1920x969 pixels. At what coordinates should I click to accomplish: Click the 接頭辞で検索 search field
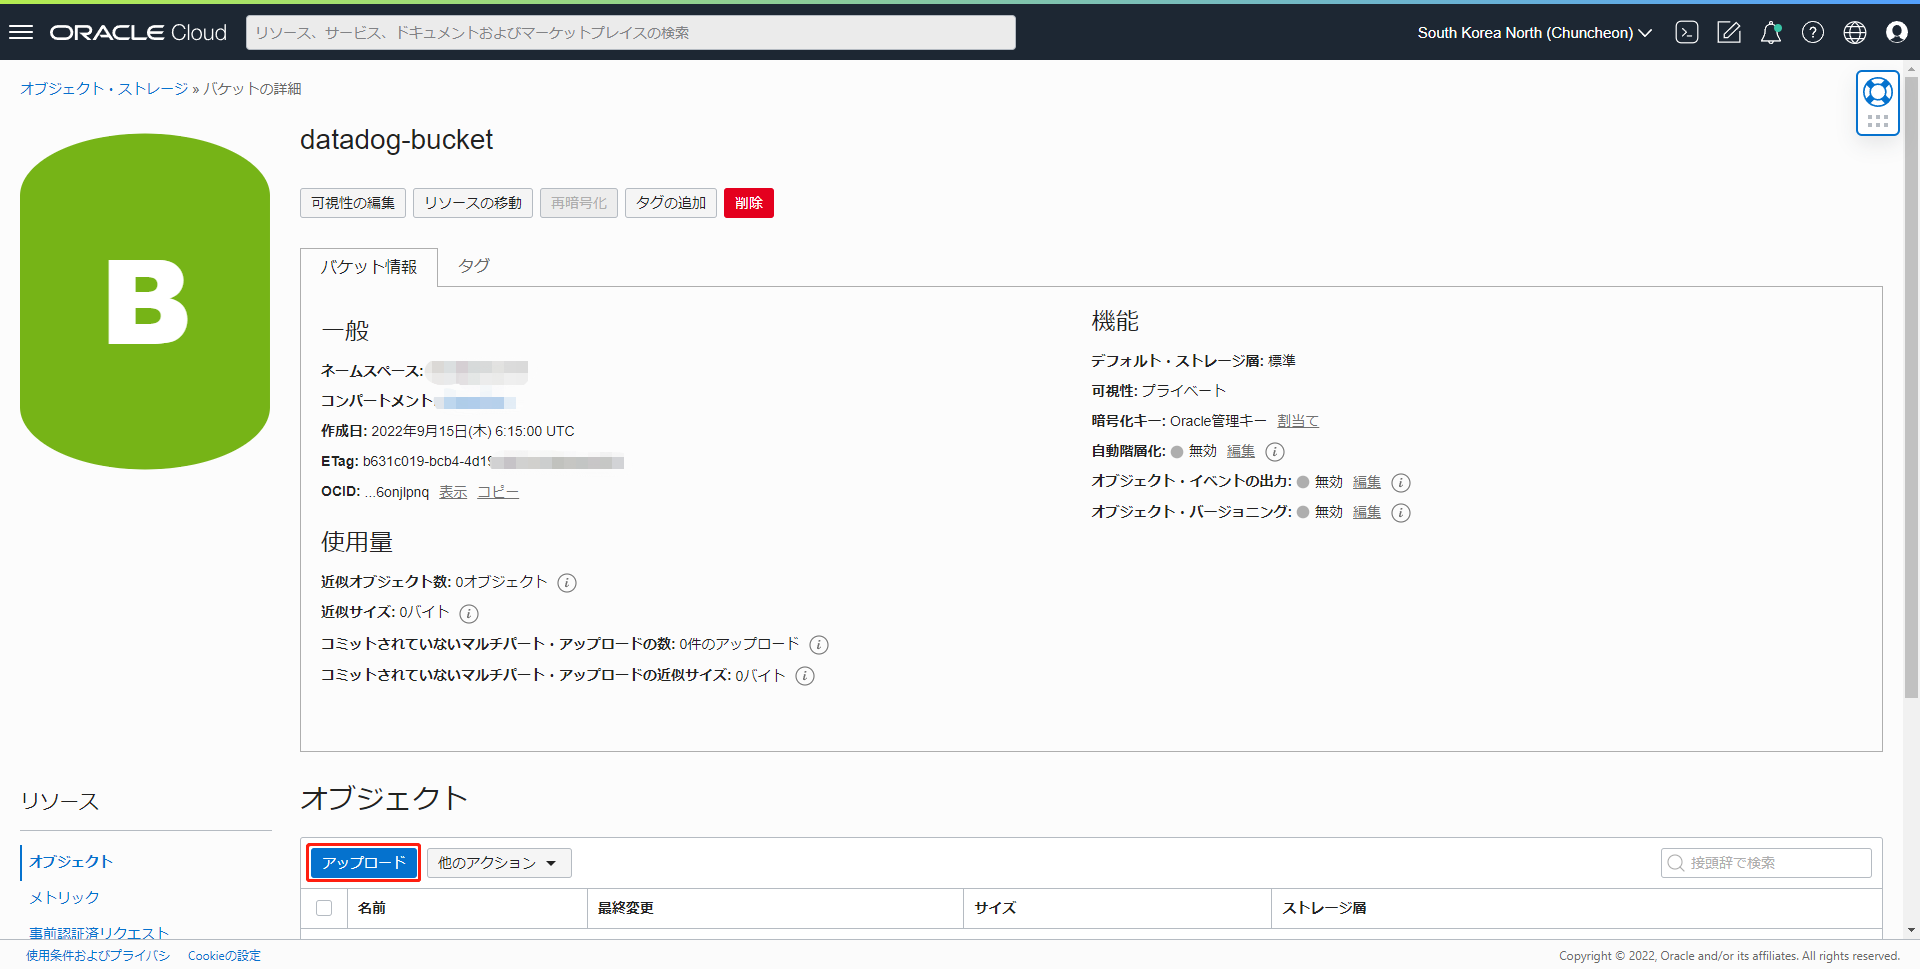pos(1766,863)
